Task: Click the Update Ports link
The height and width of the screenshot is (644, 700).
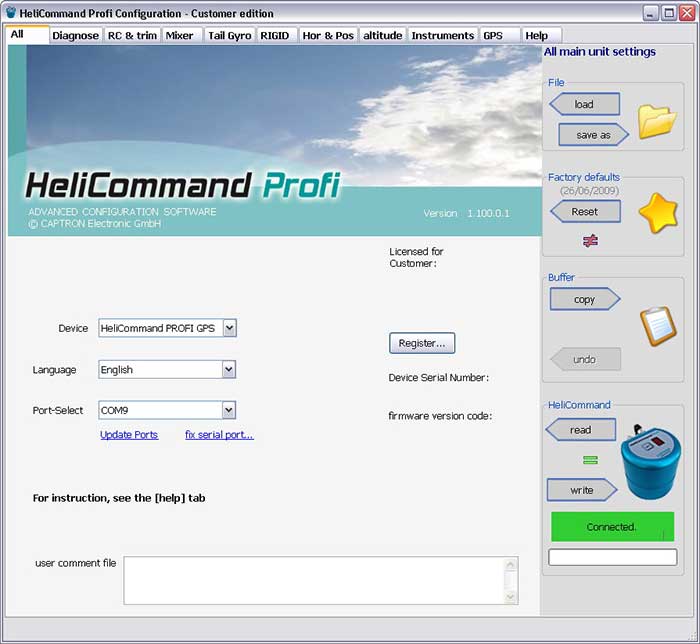Action: [129, 435]
